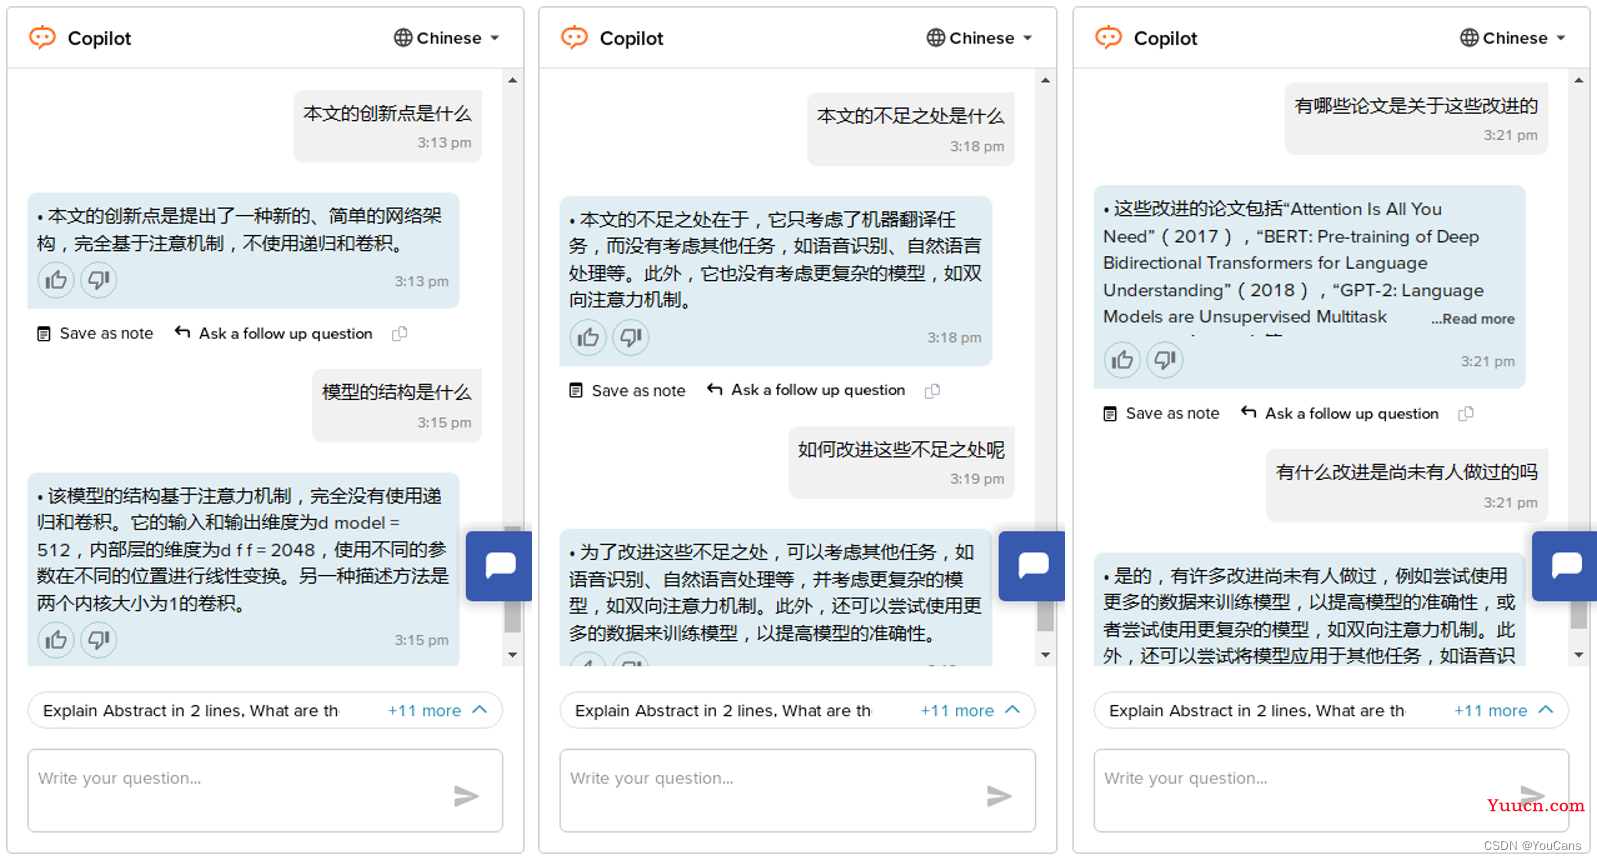Open the Chinese language dropdown in left panel

tap(446, 38)
